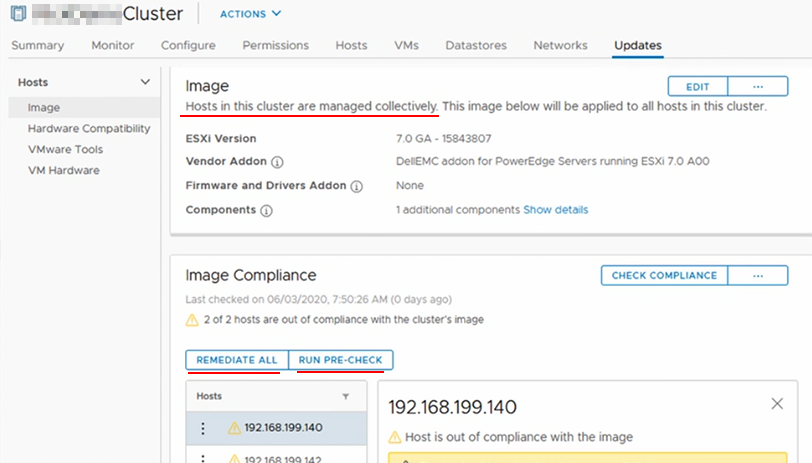The height and width of the screenshot is (463, 812).
Task: Select Image in the sidebar
Action: (x=84, y=107)
